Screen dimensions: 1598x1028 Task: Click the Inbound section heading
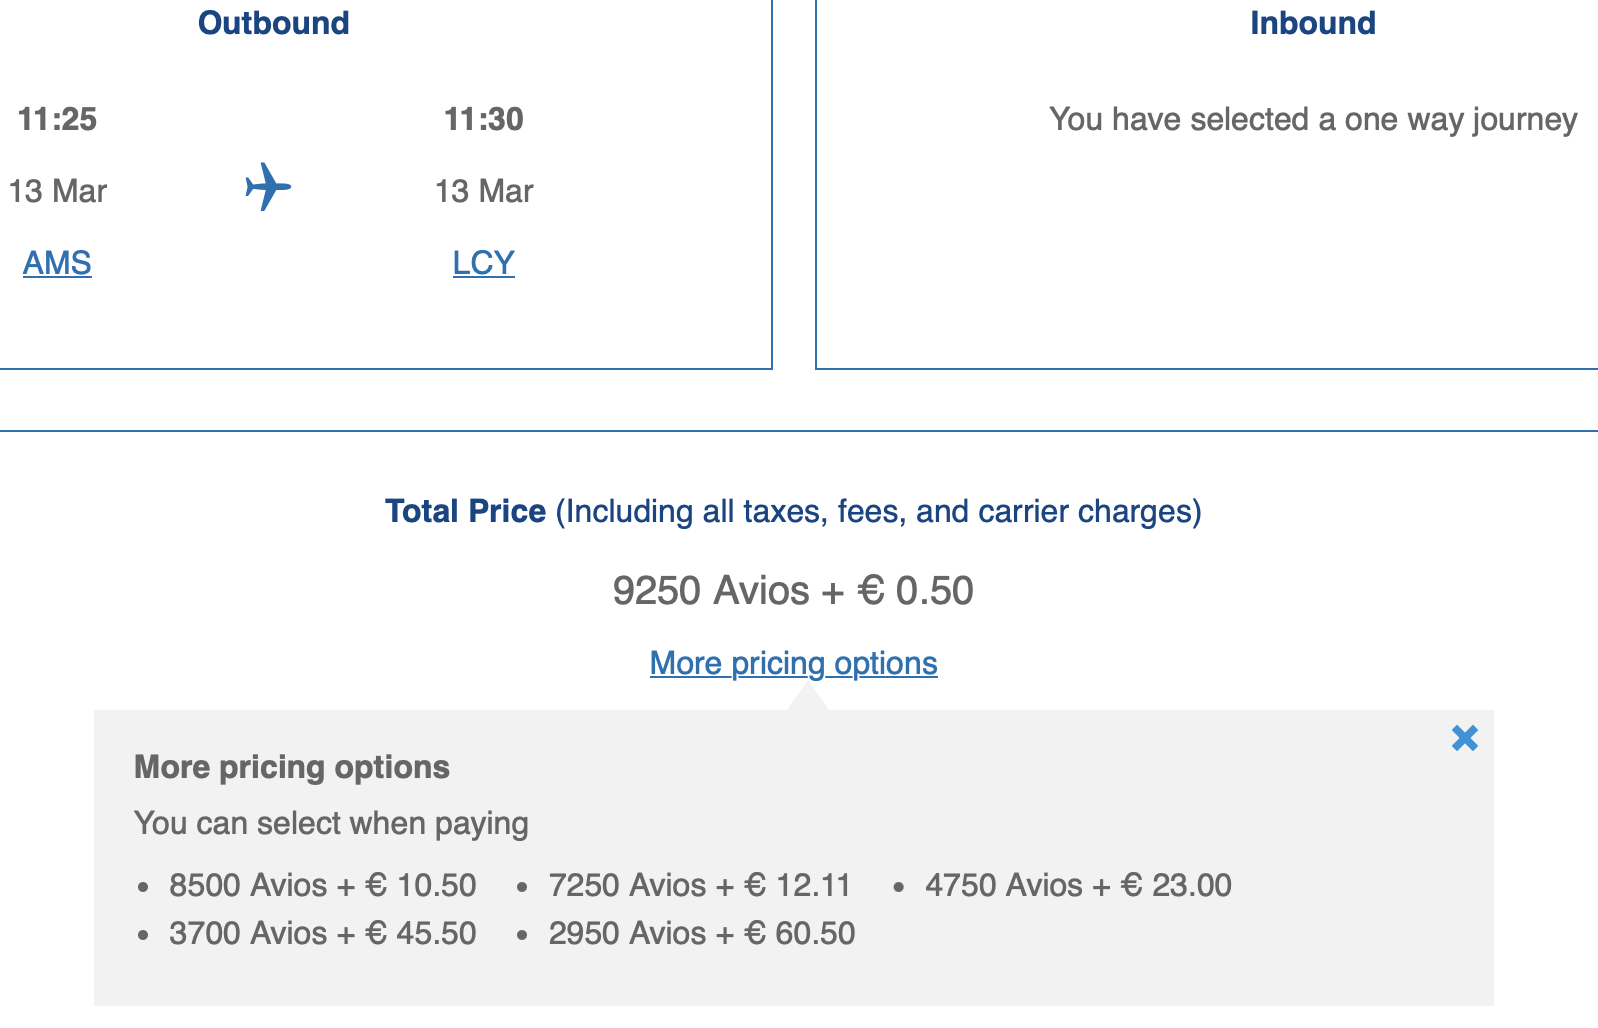tap(1312, 23)
